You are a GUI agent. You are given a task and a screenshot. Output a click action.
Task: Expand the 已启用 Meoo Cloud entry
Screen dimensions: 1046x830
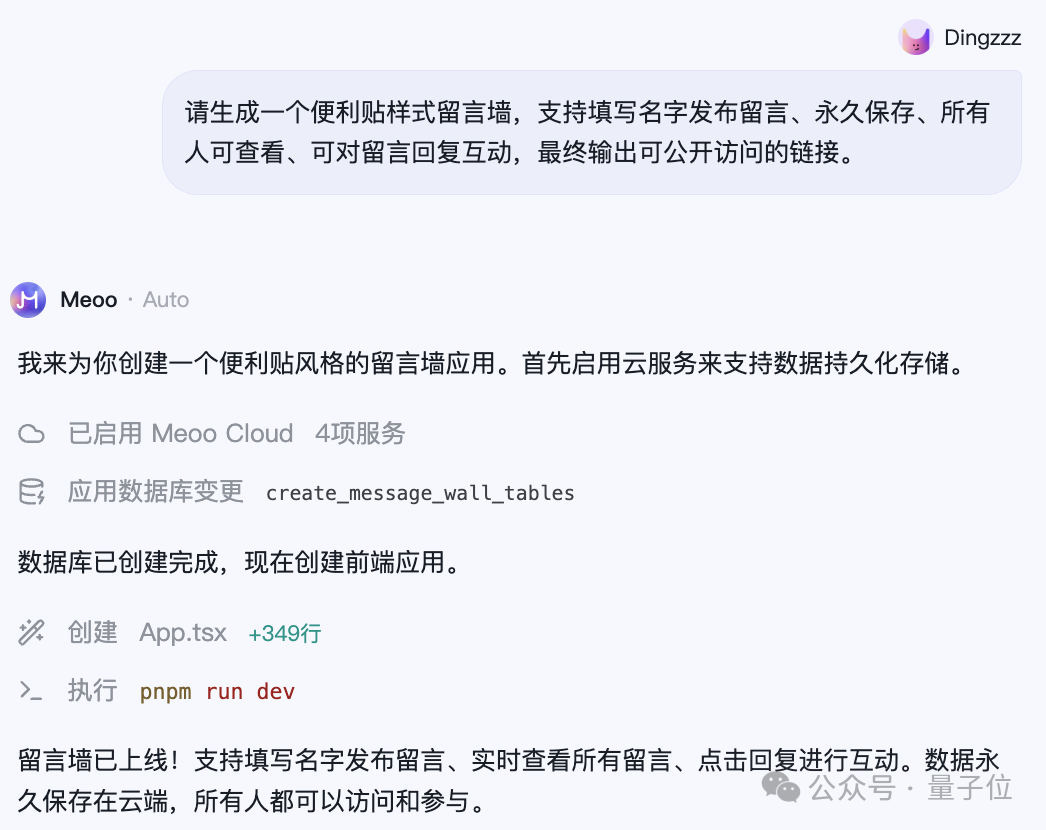175,433
